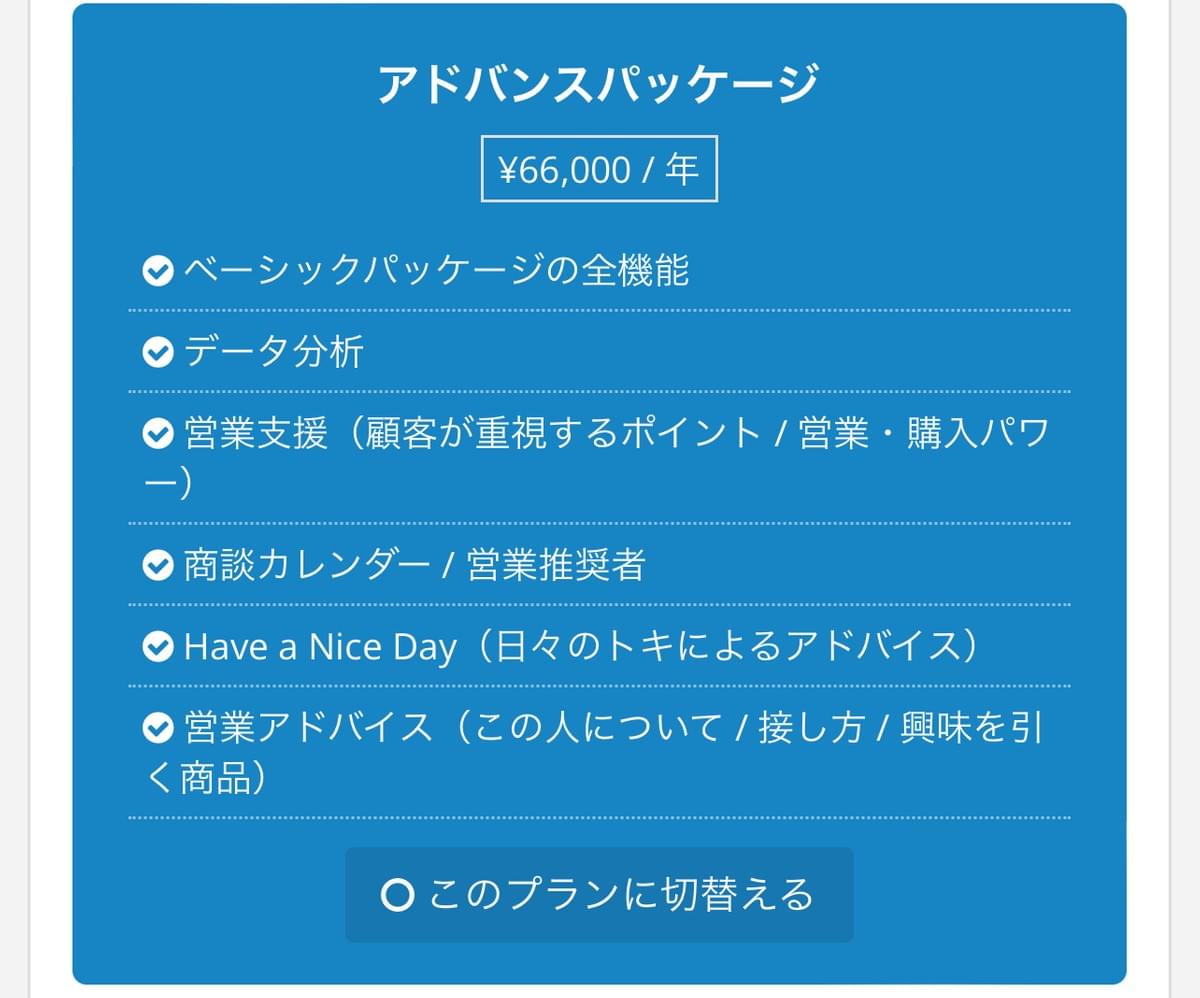Select the check mark icon before 営業支援
Image resolution: width=1200 pixels, height=998 pixels.
pyautogui.click(x=158, y=434)
